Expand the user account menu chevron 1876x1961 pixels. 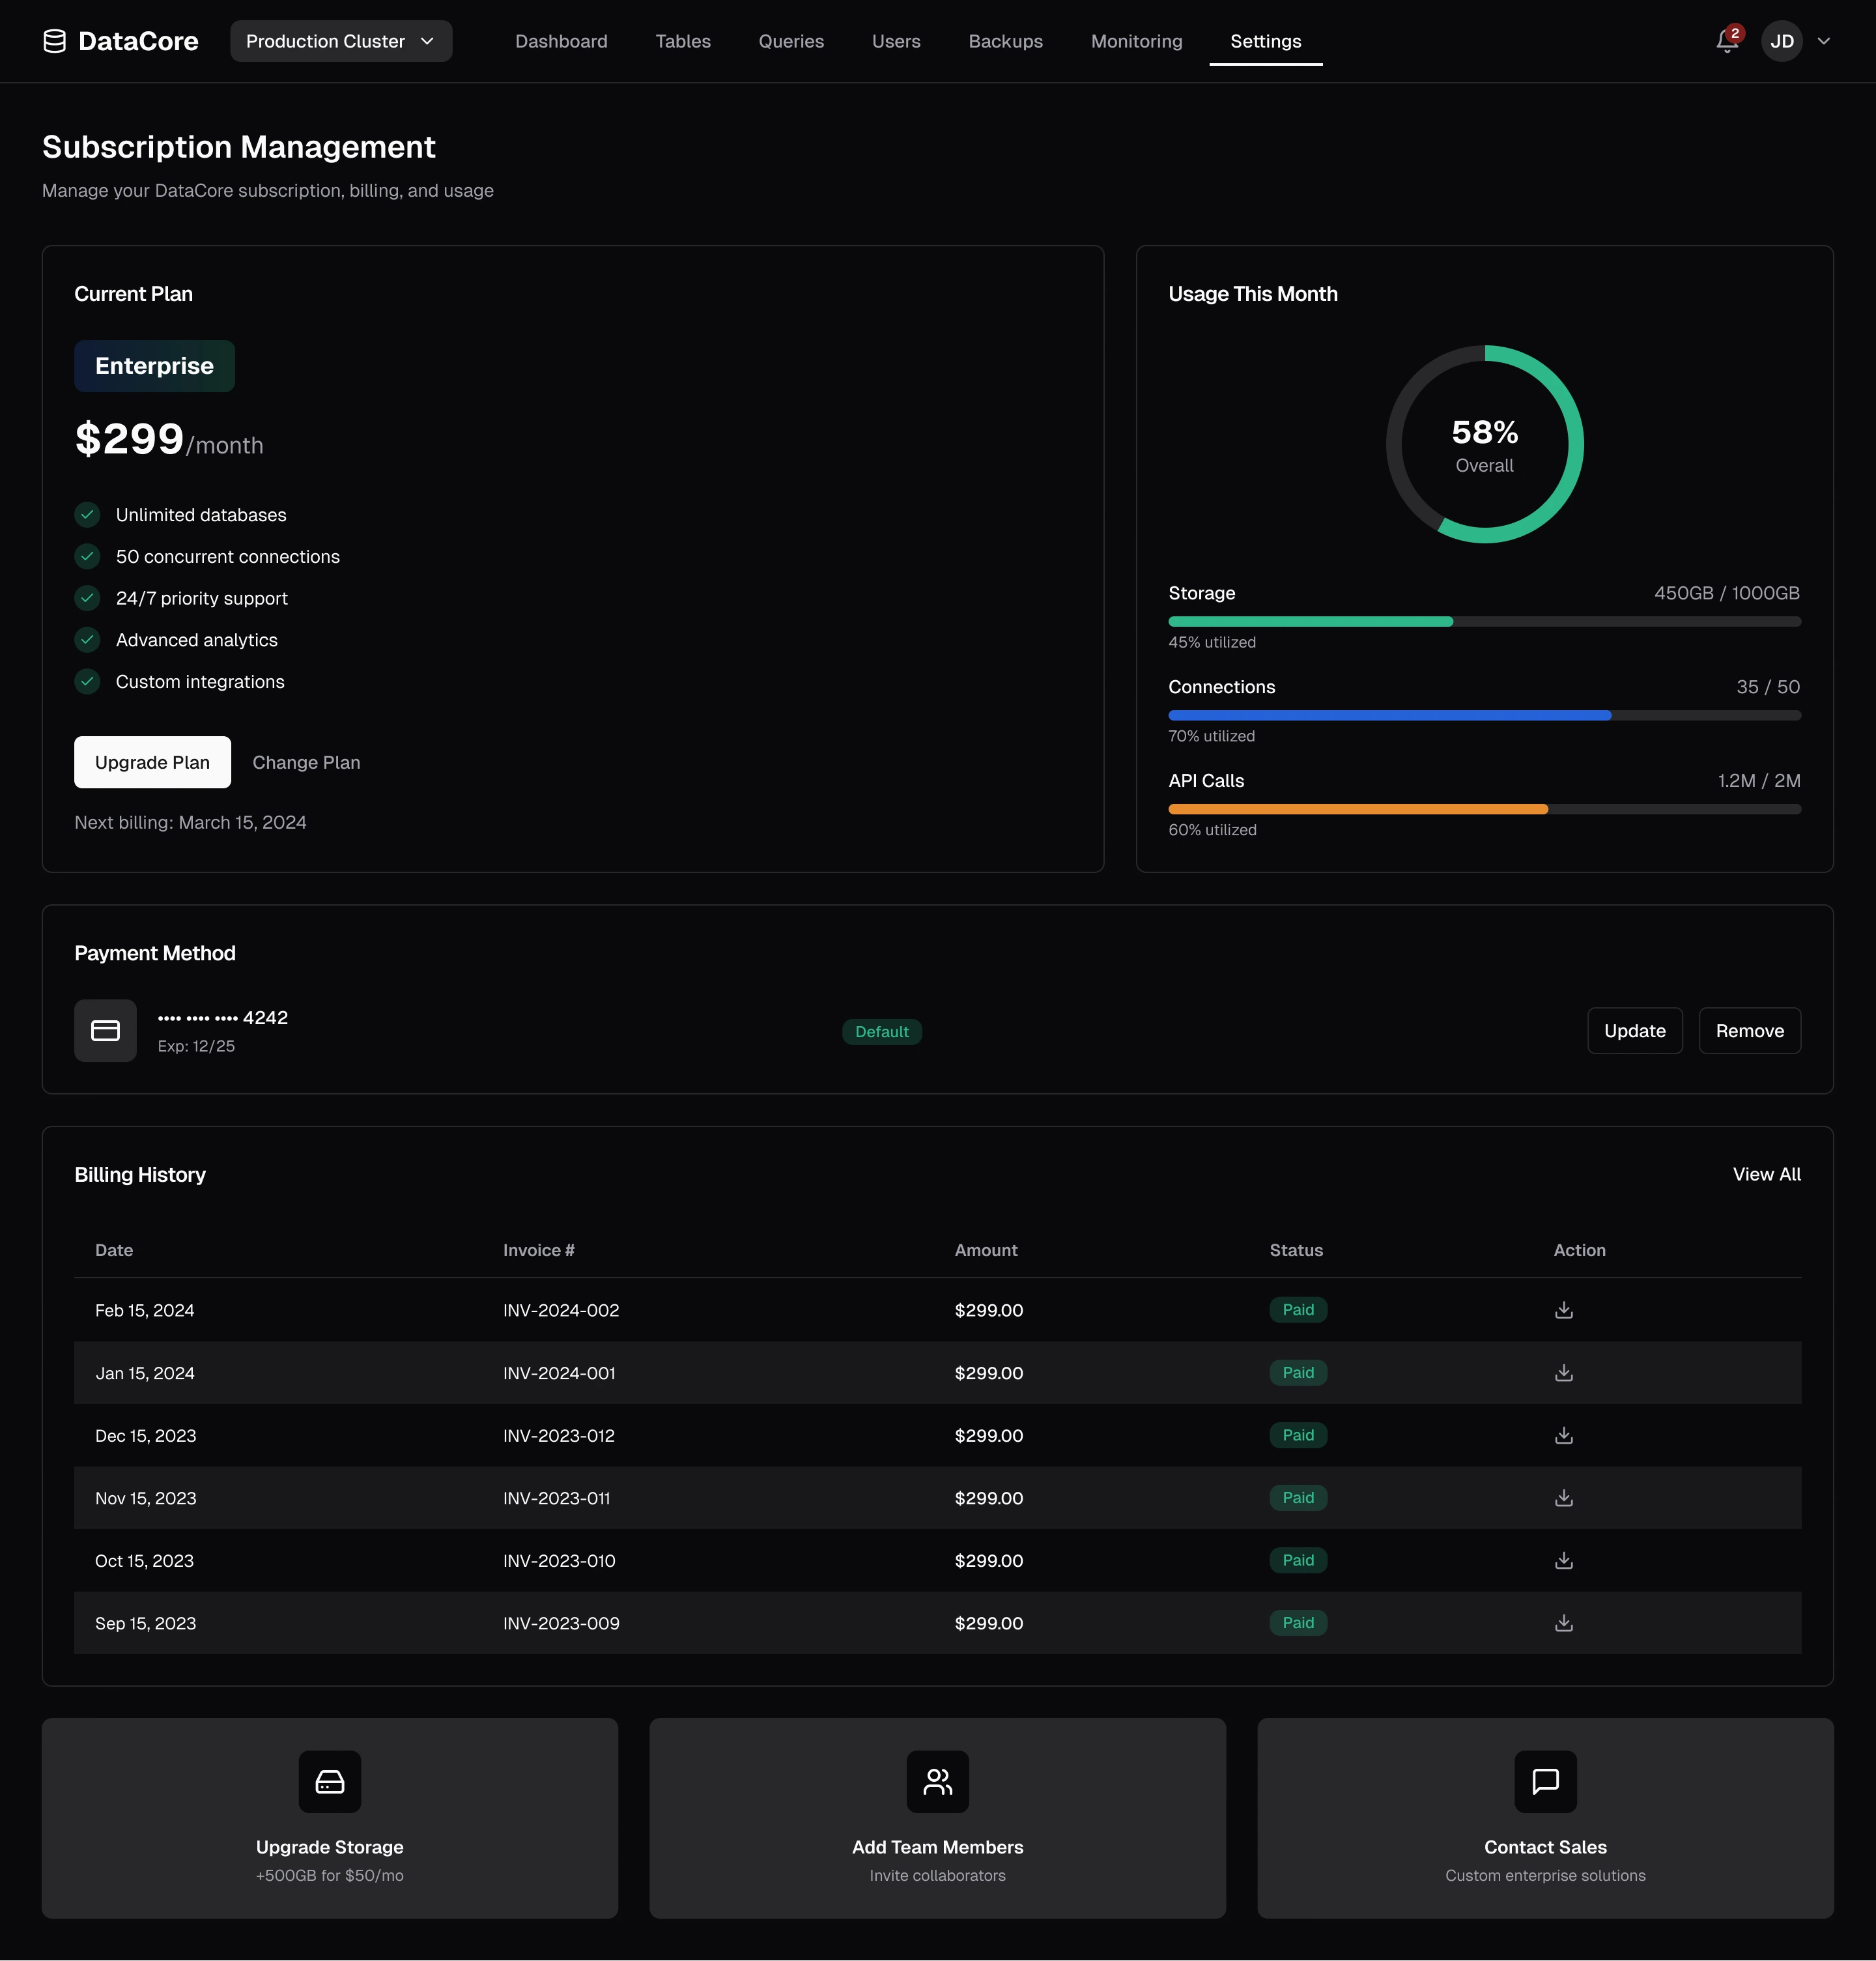[x=1824, y=41]
